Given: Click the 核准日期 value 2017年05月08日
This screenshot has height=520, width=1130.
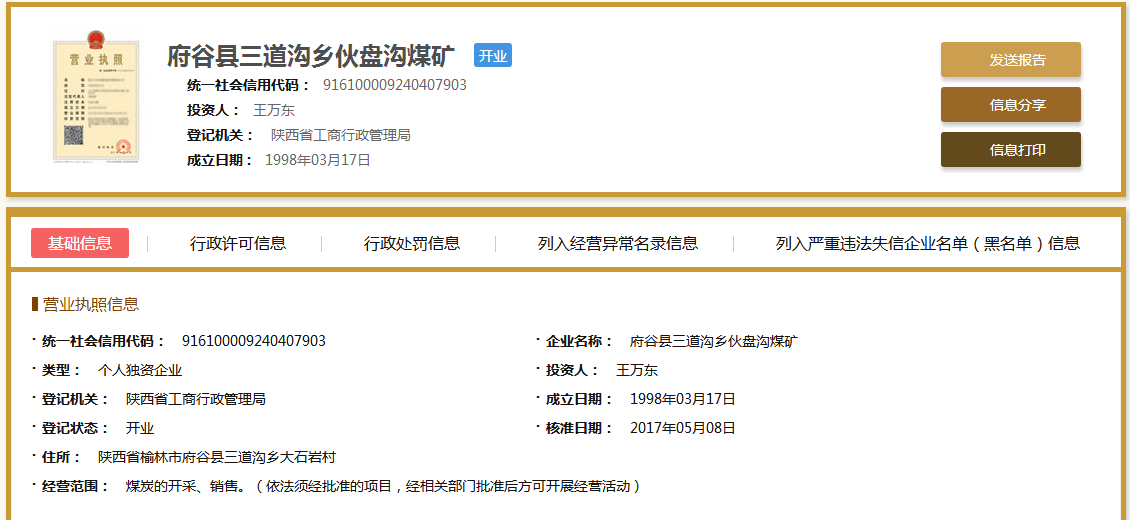Looking at the screenshot, I should tap(682, 428).
